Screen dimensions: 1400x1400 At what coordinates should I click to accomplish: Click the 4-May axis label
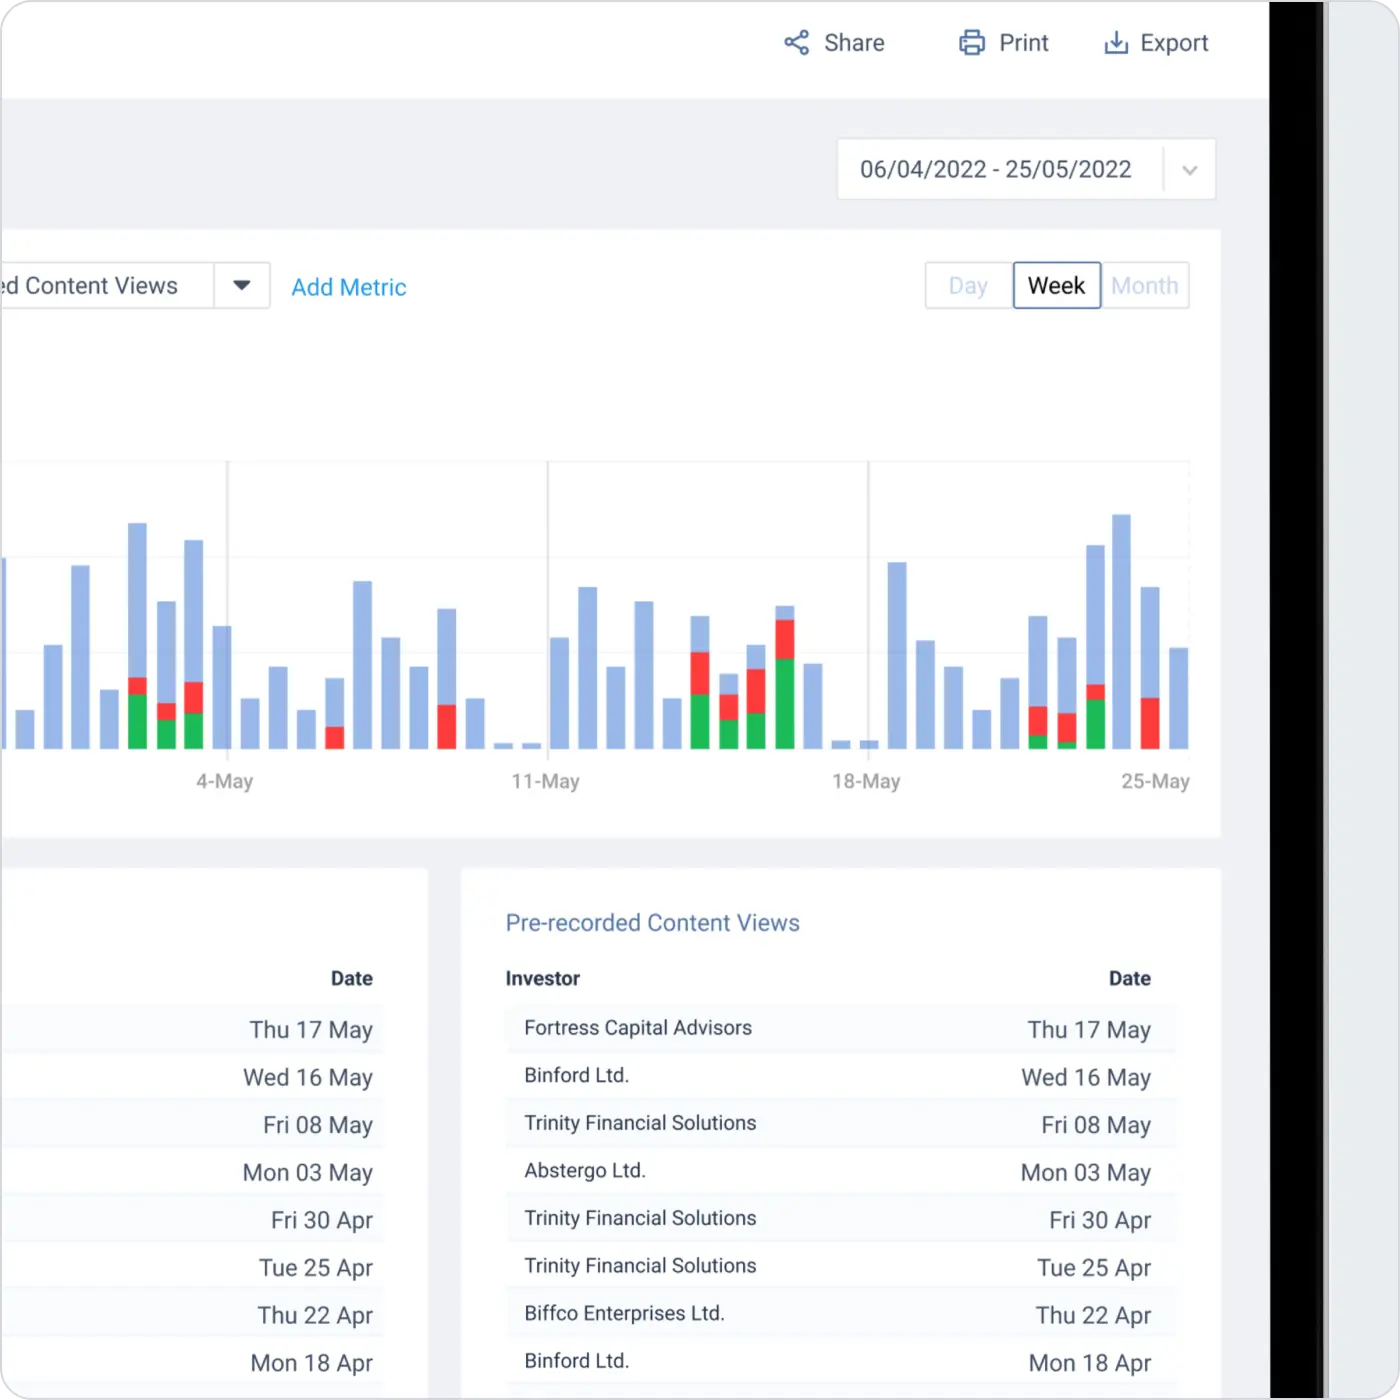225,782
